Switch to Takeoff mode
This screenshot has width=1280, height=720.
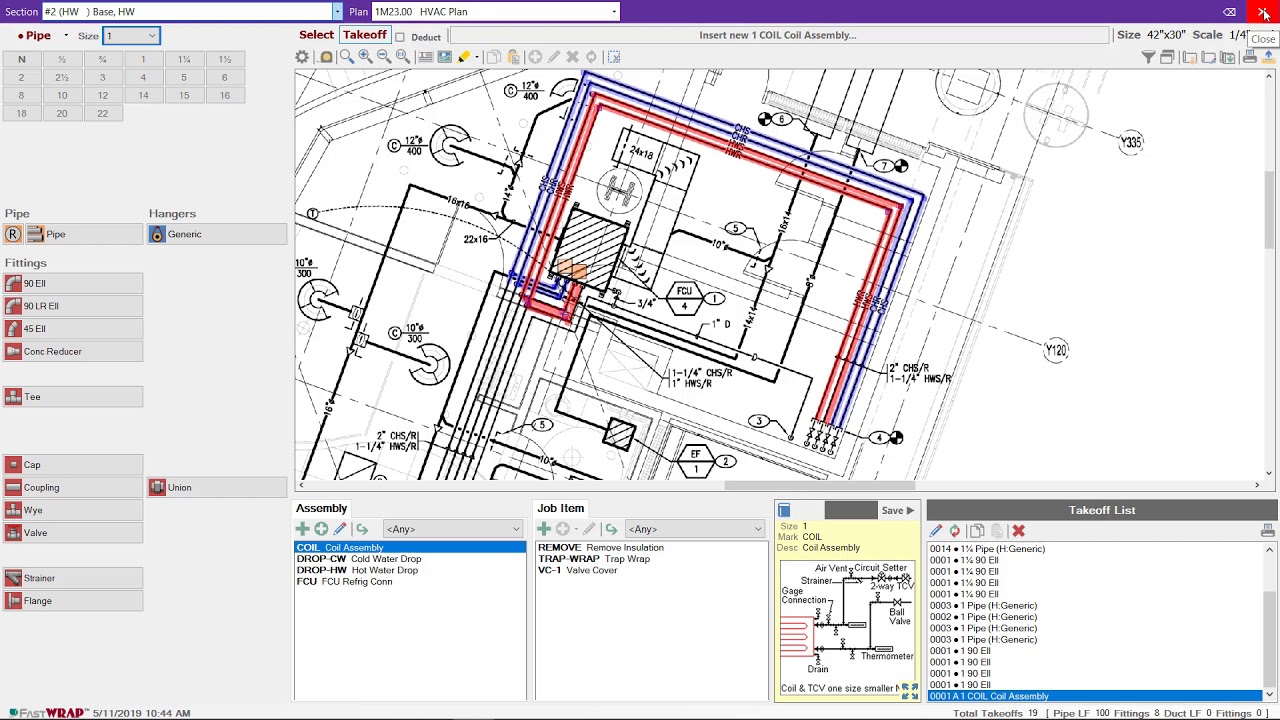pos(364,35)
